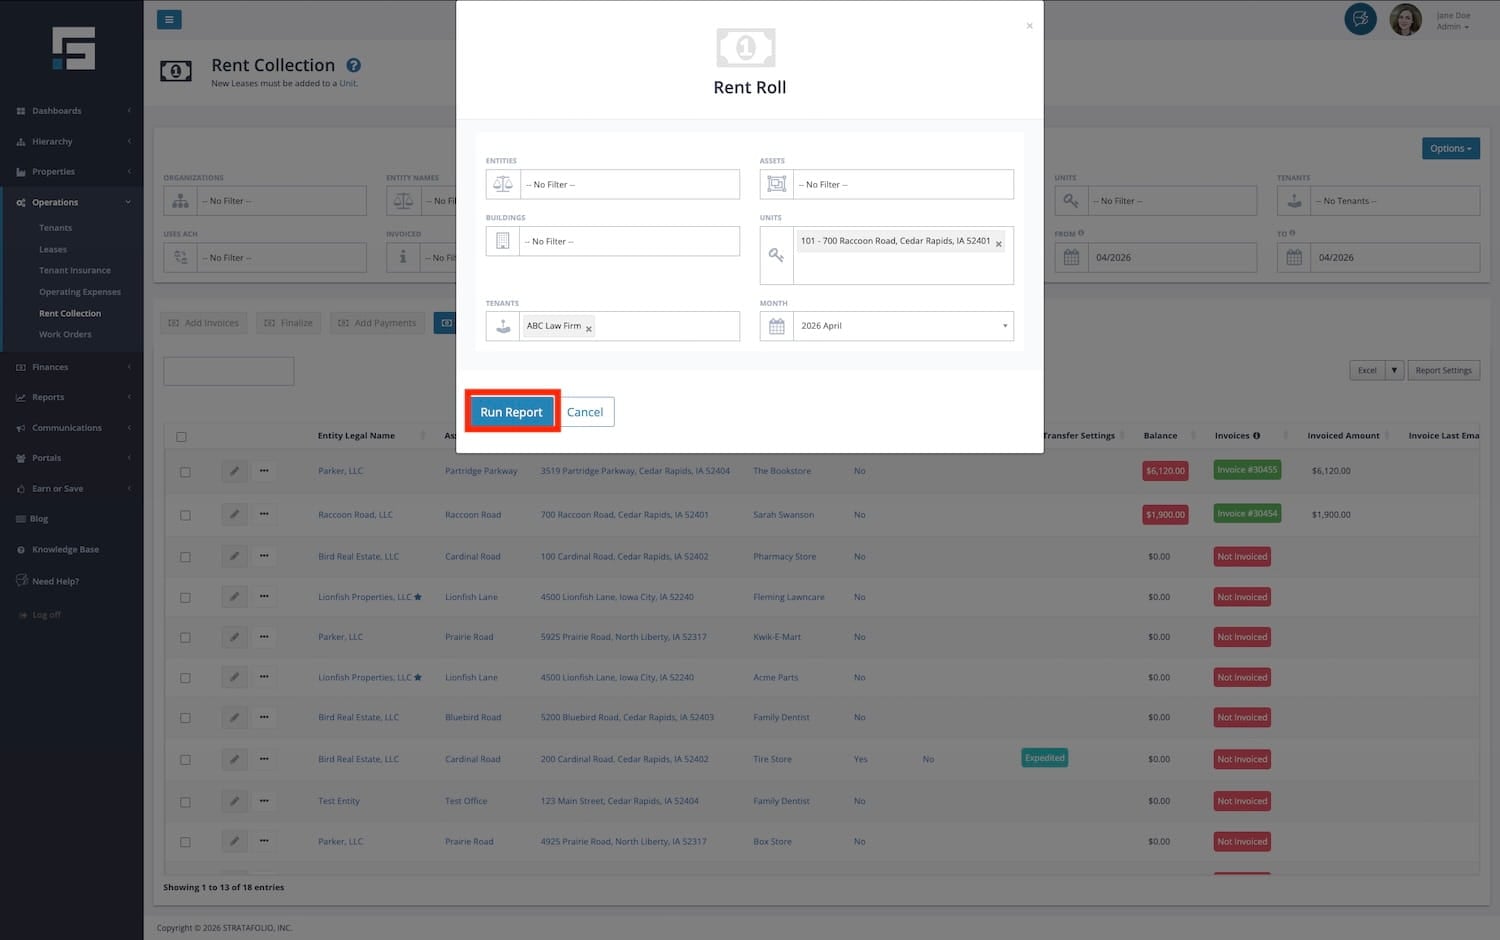This screenshot has height=940, width=1500.
Task: Remove ABC Law Firm tenant tag
Action: 589,329
